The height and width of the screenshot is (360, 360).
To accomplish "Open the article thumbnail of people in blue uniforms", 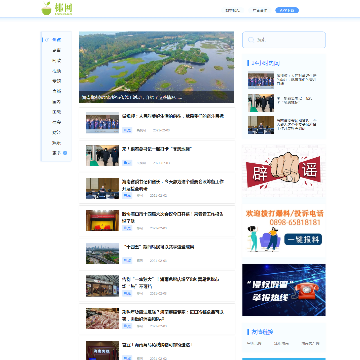I will click(102, 123).
